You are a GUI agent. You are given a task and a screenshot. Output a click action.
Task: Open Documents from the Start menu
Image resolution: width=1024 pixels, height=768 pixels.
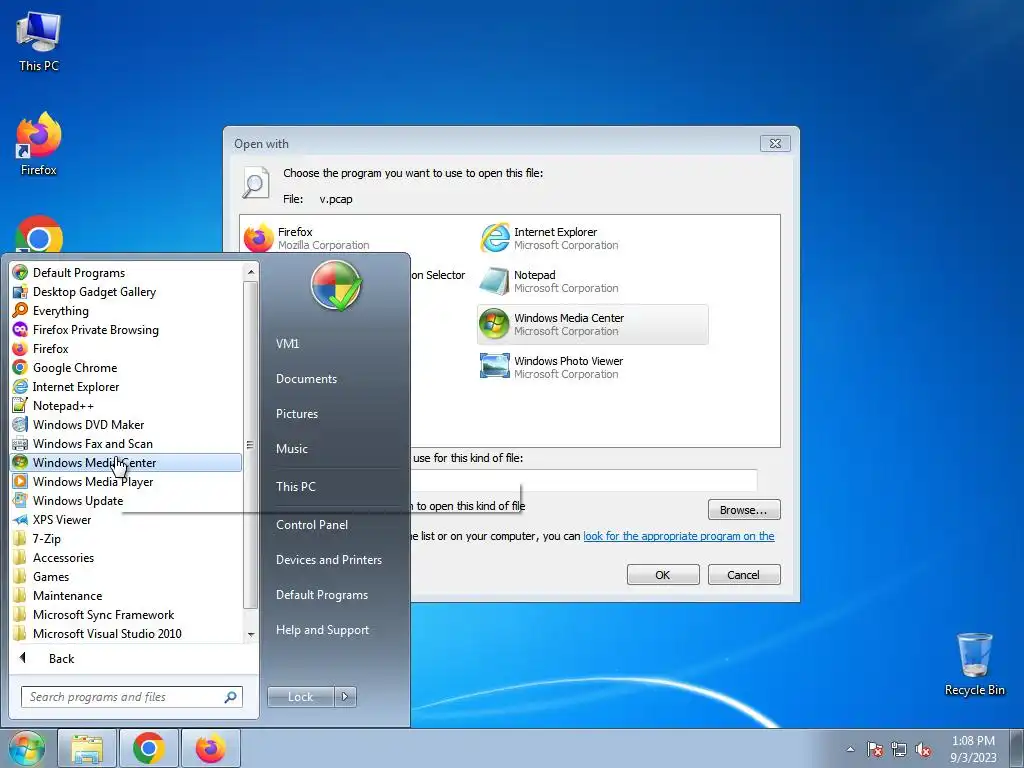(x=306, y=379)
